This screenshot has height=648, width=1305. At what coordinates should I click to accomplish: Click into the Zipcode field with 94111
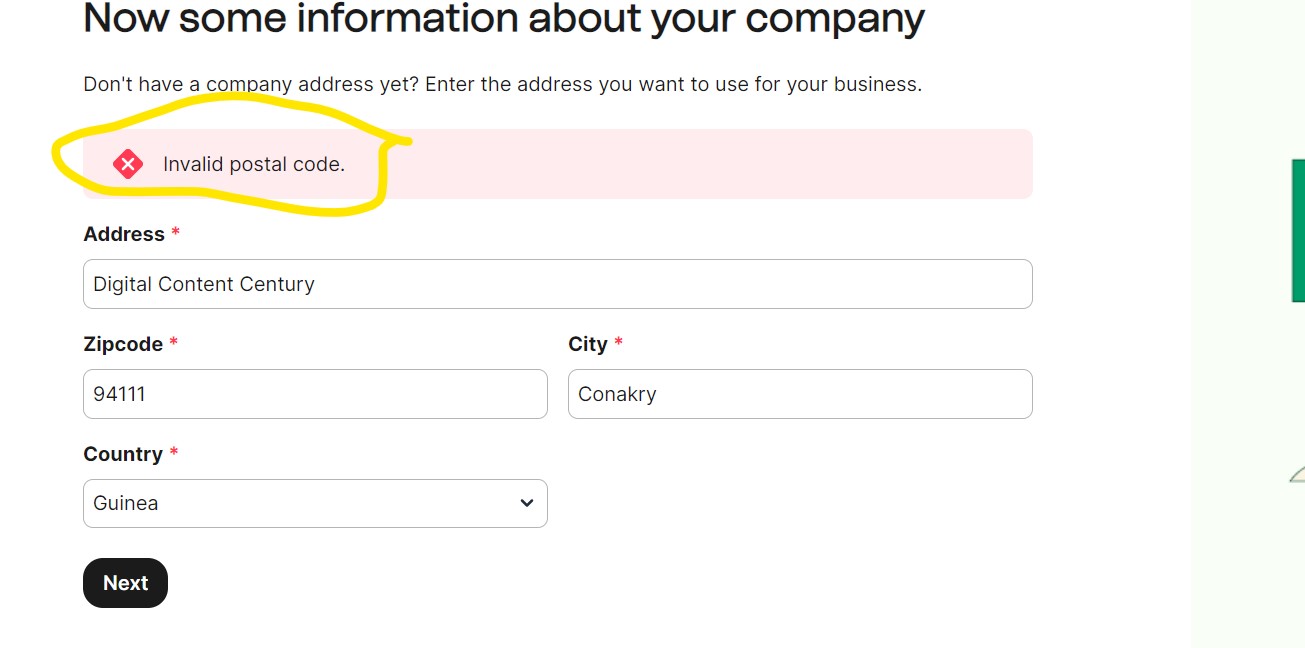(x=315, y=394)
